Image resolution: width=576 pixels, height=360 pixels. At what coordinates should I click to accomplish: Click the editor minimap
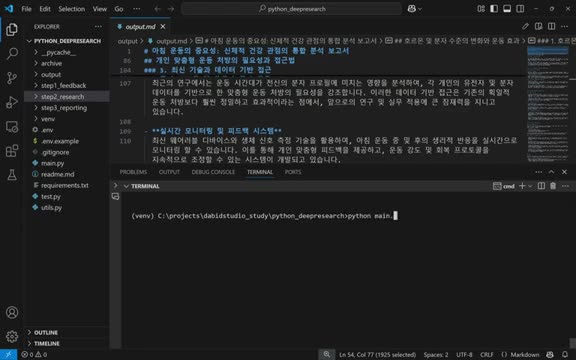pos(548,105)
